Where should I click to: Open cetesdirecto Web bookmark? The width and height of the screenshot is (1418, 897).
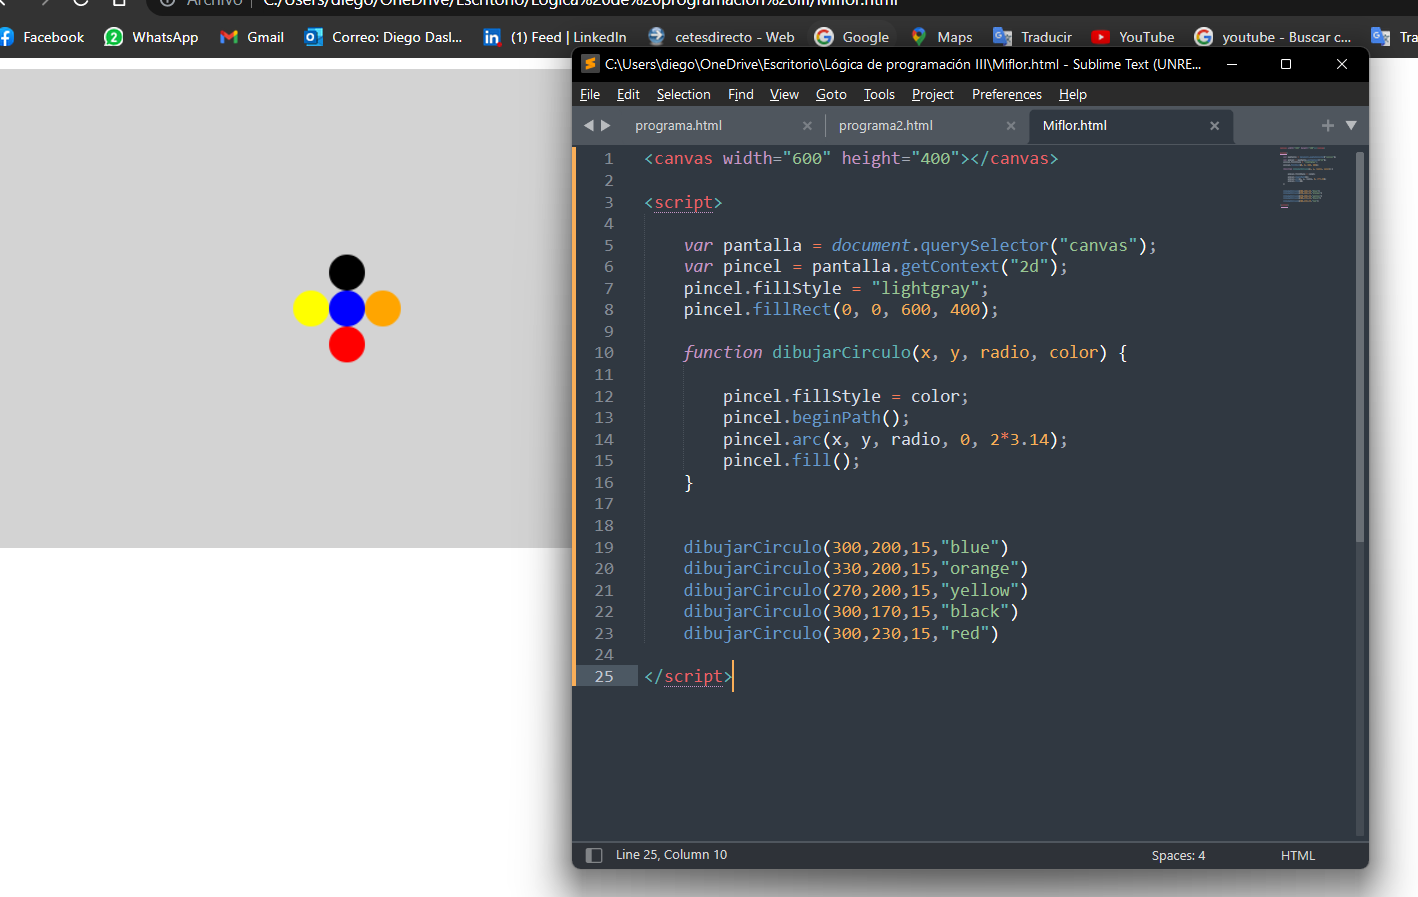[x=721, y=37]
